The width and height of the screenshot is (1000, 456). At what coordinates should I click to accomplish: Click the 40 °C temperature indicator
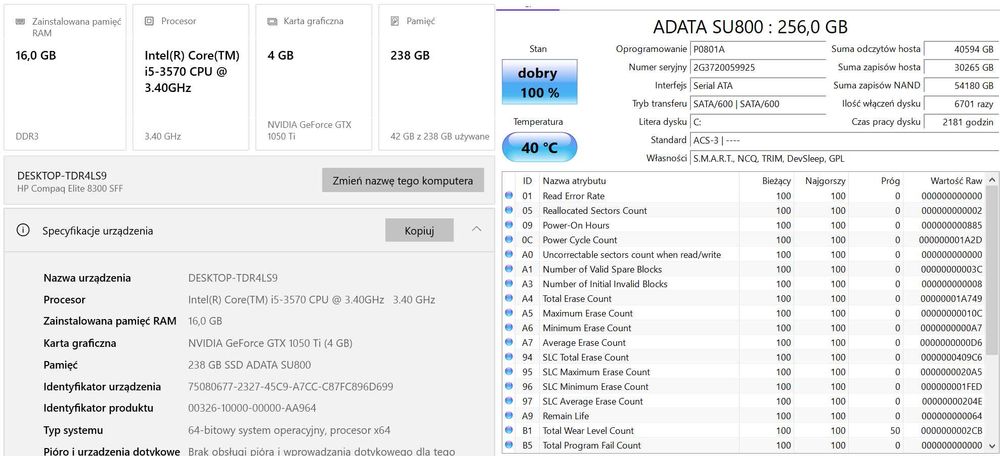540,147
